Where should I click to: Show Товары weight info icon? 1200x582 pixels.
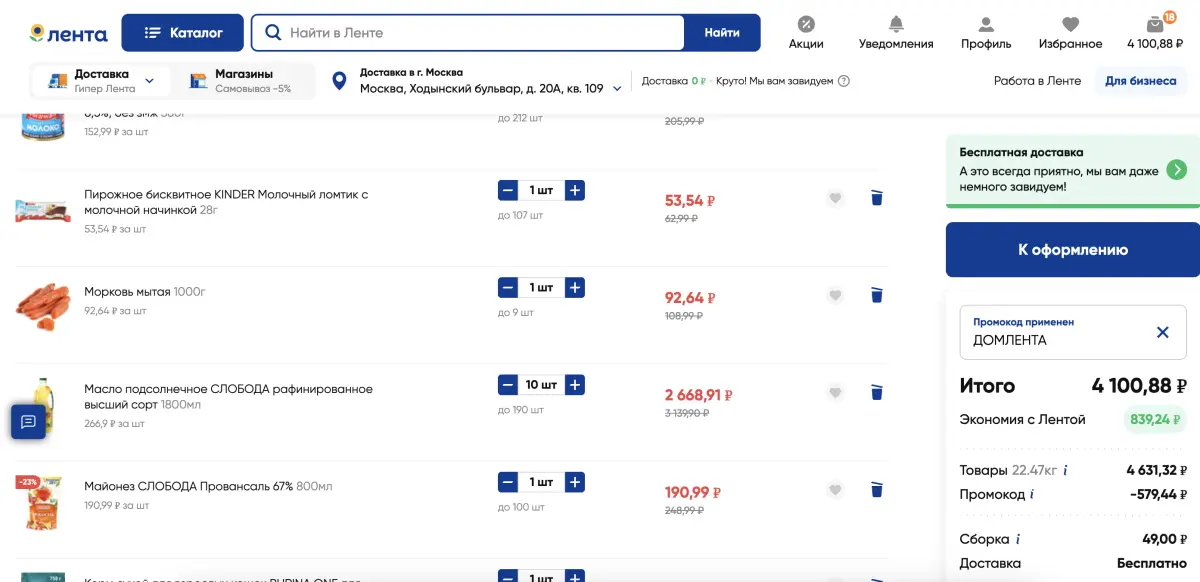click(x=1065, y=470)
